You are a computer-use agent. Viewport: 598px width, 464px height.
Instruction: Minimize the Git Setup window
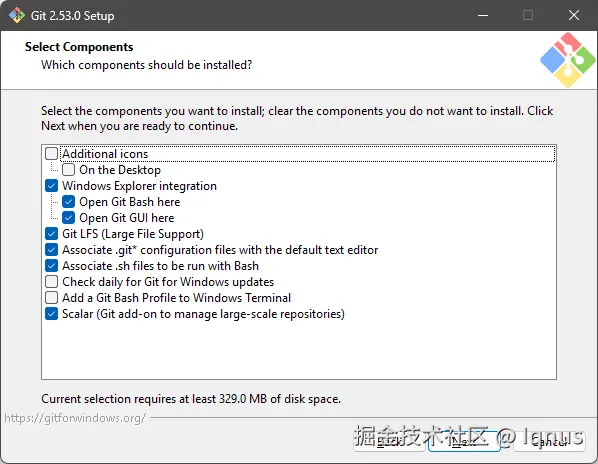[483, 15]
